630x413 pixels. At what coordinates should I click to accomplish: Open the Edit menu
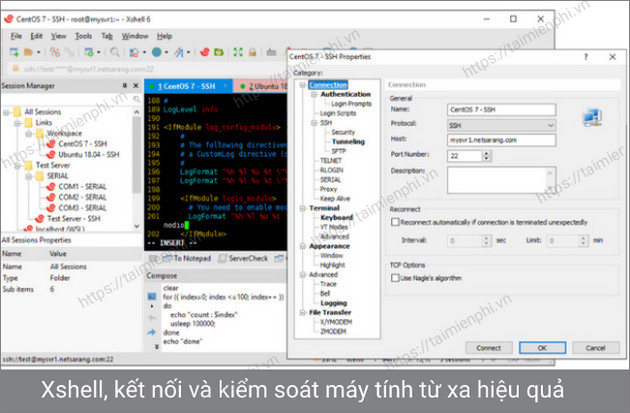click(x=37, y=36)
